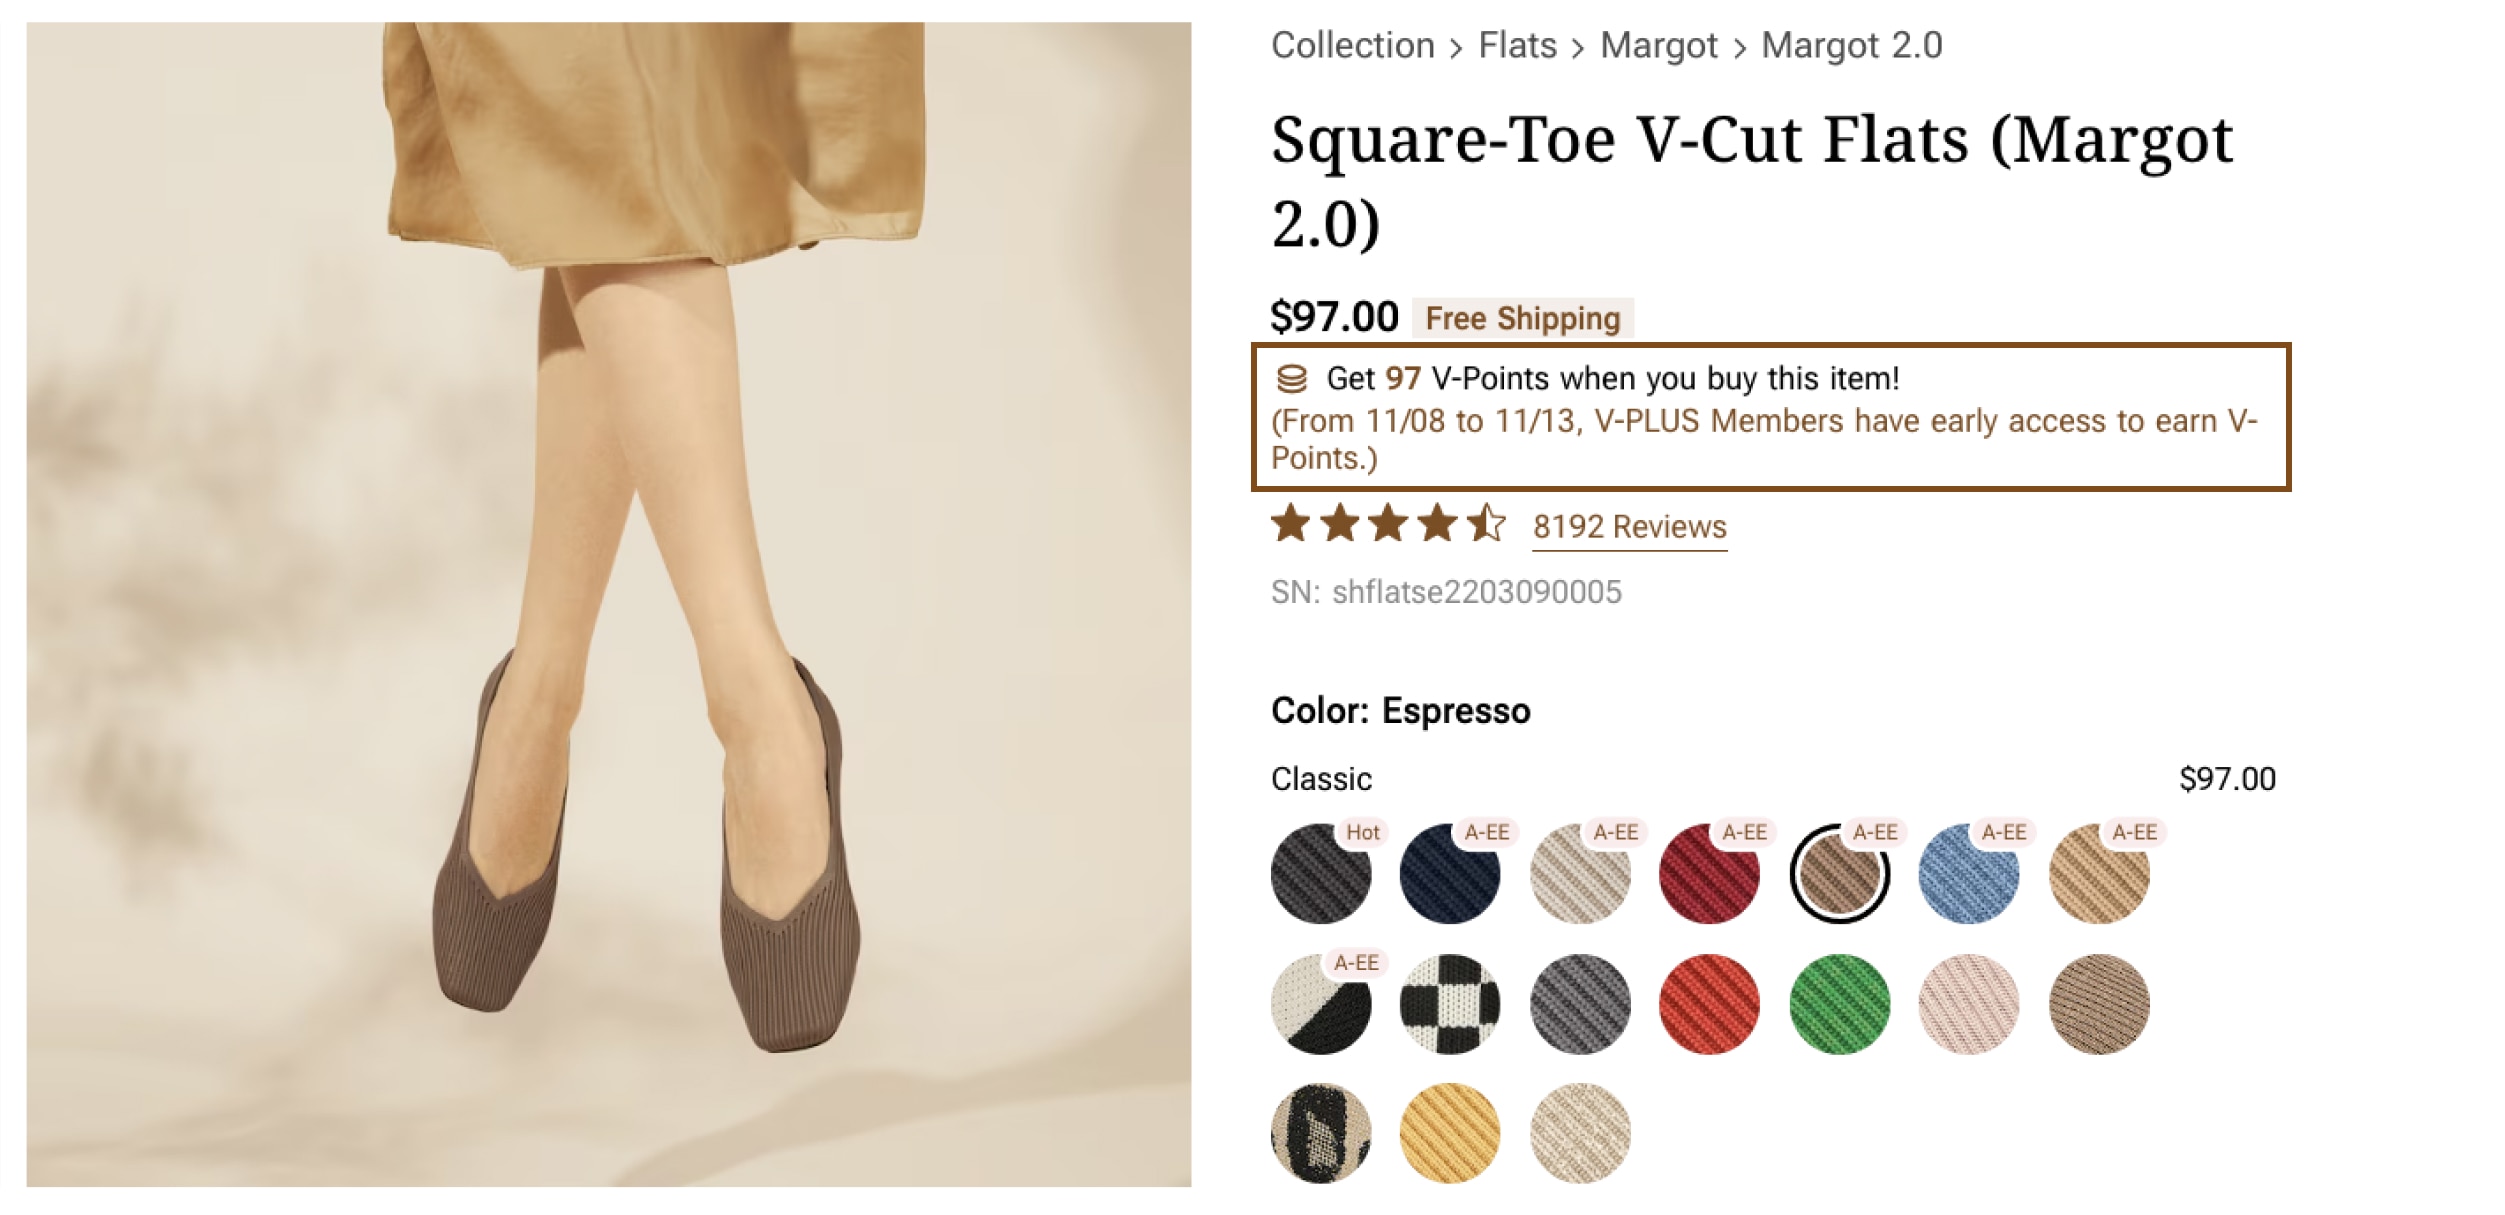The width and height of the screenshot is (2505, 1215).
Task: Click the selected Espresso color swatch
Action: click(x=1839, y=874)
